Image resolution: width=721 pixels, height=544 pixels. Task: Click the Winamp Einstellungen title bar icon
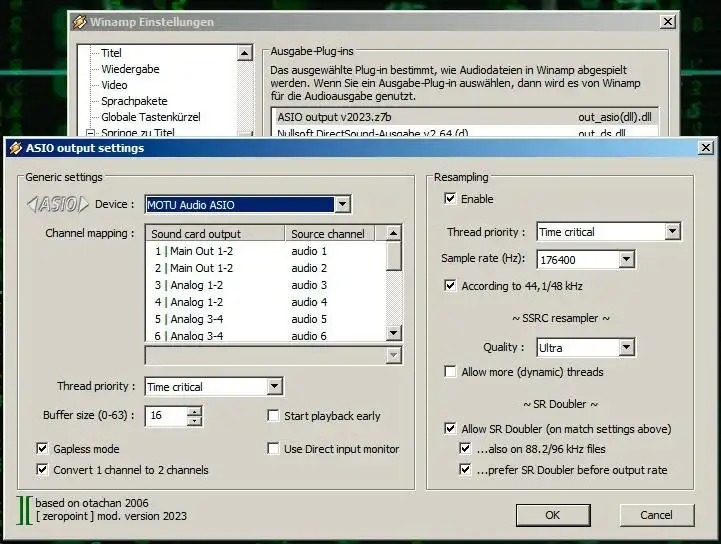[80, 22]
